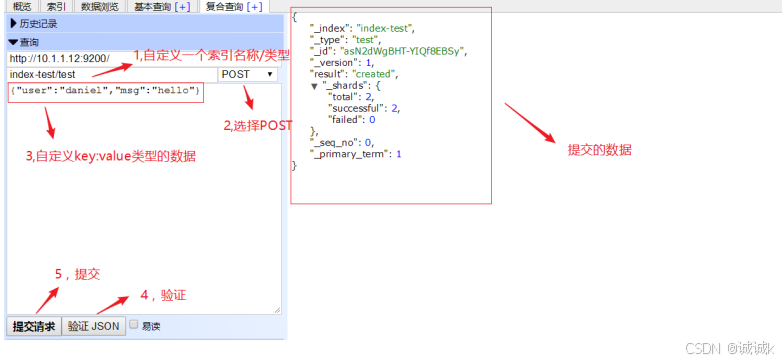Image resolution: width=782 pixels, height=362 pixels.
Task: Click the "_primary_term": 1 line
Action: 356,155
